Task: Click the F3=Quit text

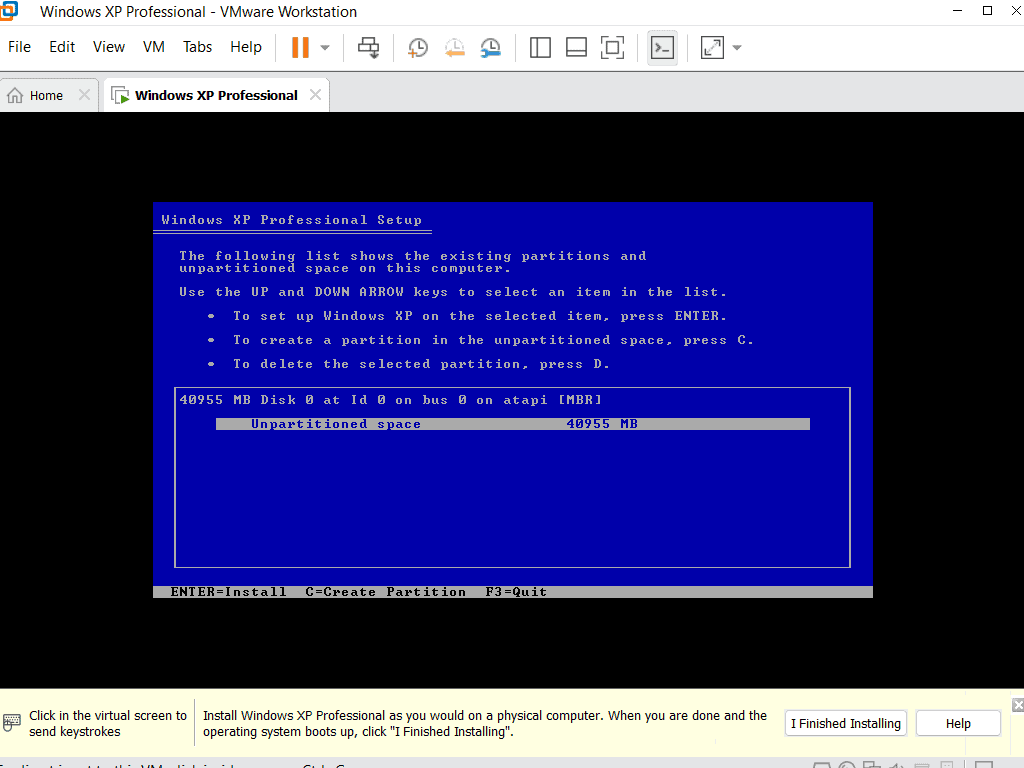Action: pyautogui.click(x=516, y=592)
